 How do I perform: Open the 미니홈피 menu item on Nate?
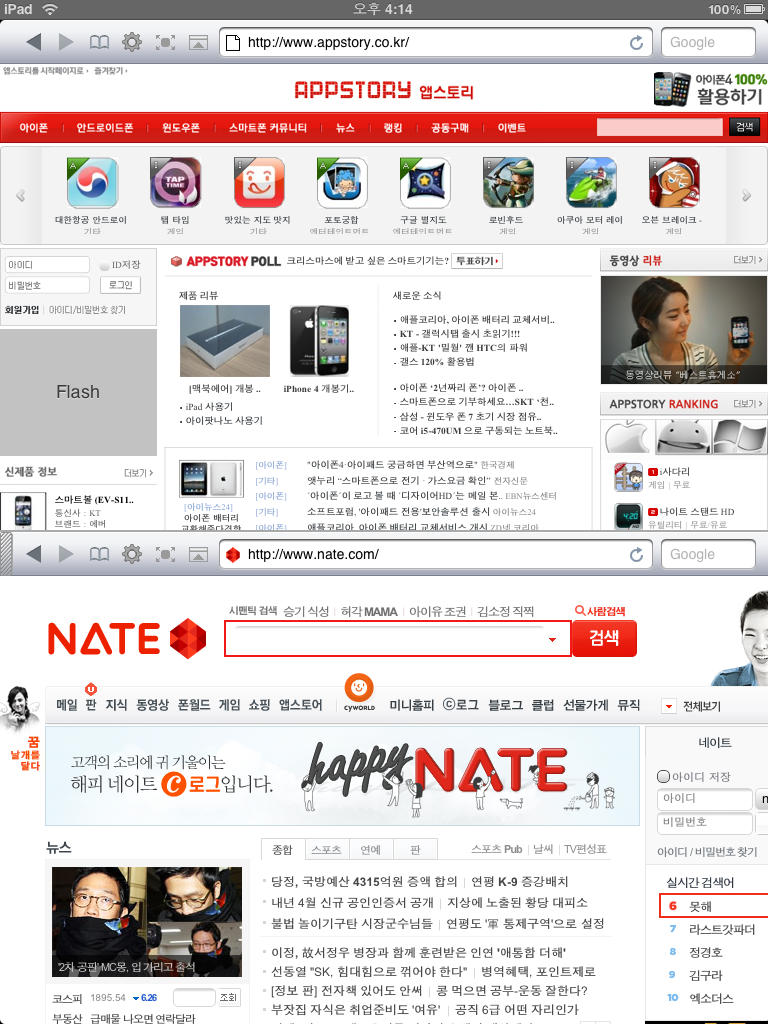(x=411, y=705)
